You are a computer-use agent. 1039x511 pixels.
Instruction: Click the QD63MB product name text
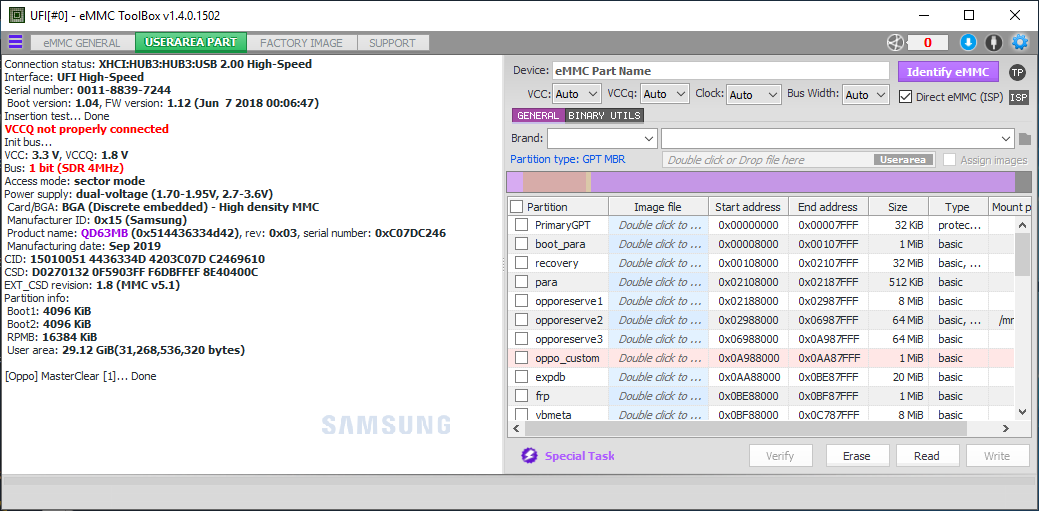point(105,233)
